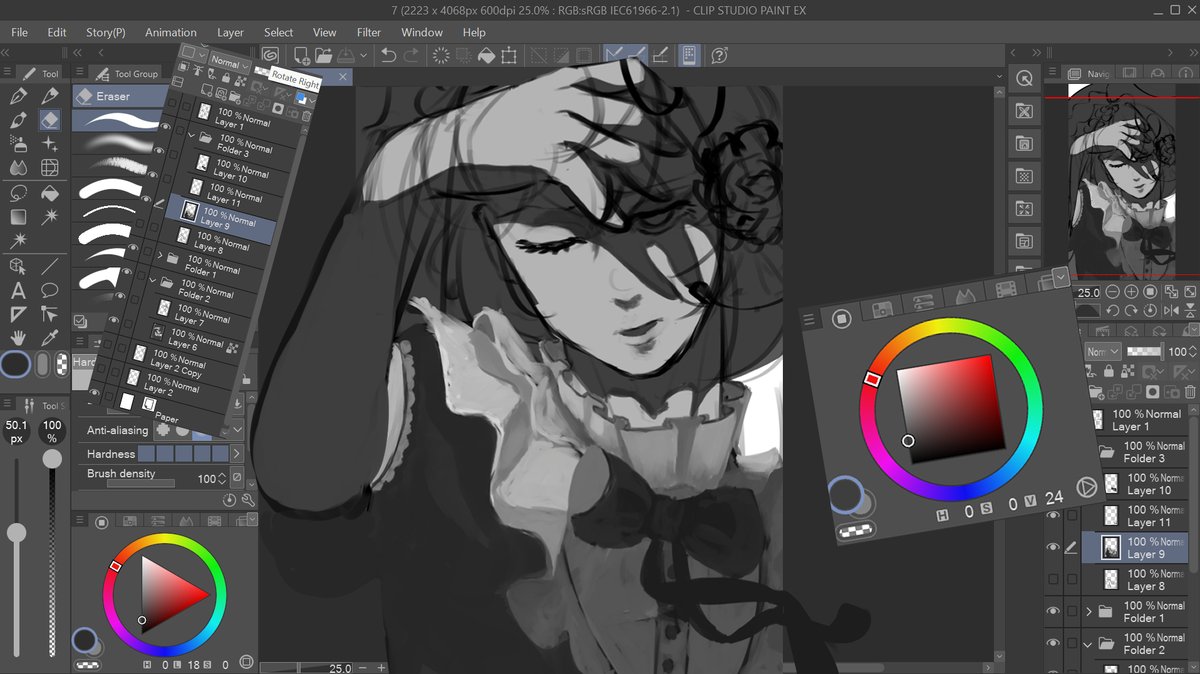Image resolution: width=1200 pixels, height=674 pixels.
Task: Select the Eraser tool group header
Action: point(120,96)
